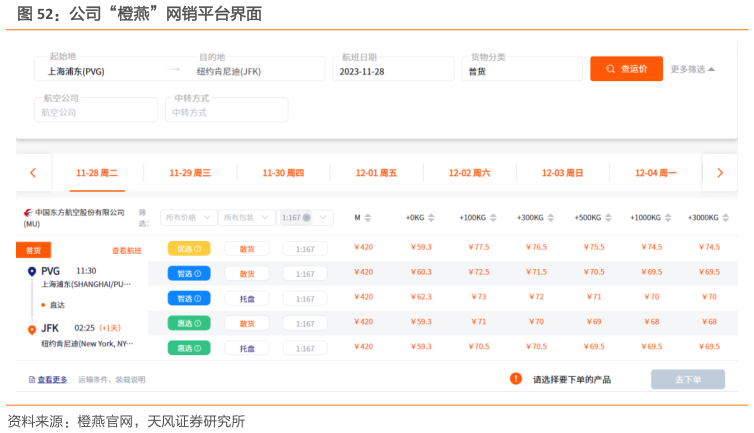Click the orange exclamation warning icon
754x433 pixels.
click(516, 379)
